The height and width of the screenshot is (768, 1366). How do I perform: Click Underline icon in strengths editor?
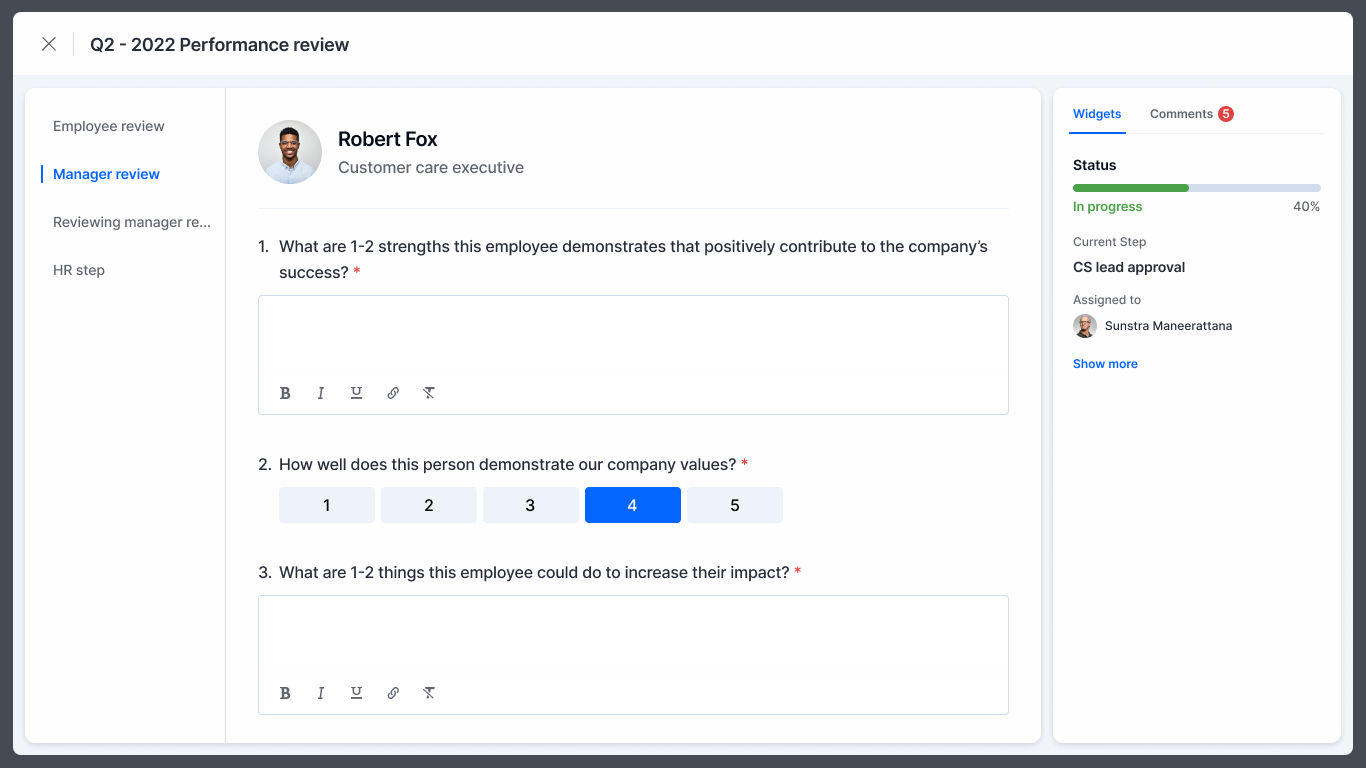[x=356, y=393]
